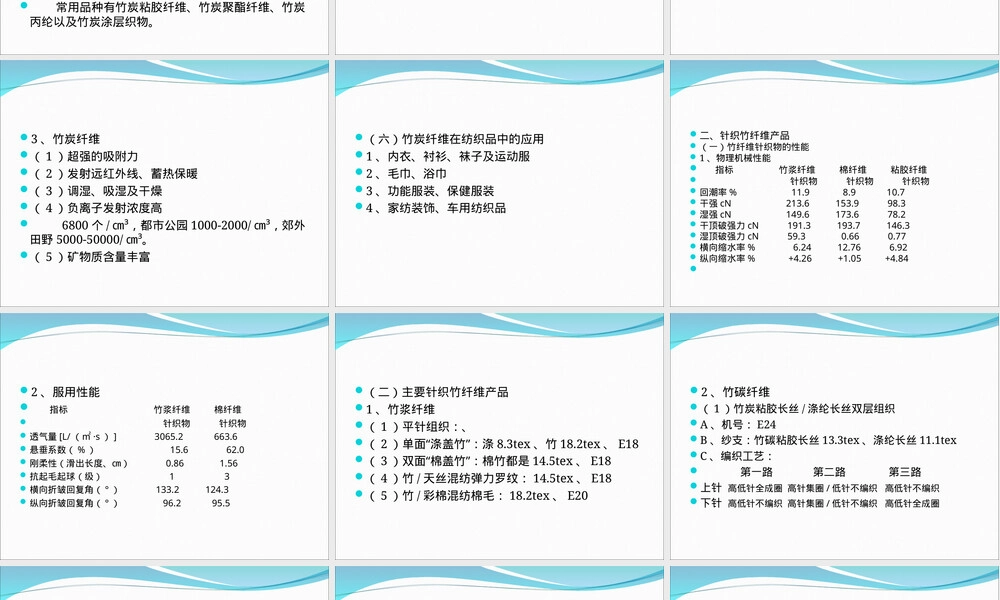
Task: Select the line (2)发射远红外线、蓄热保暖
Action: click(115, 173)
